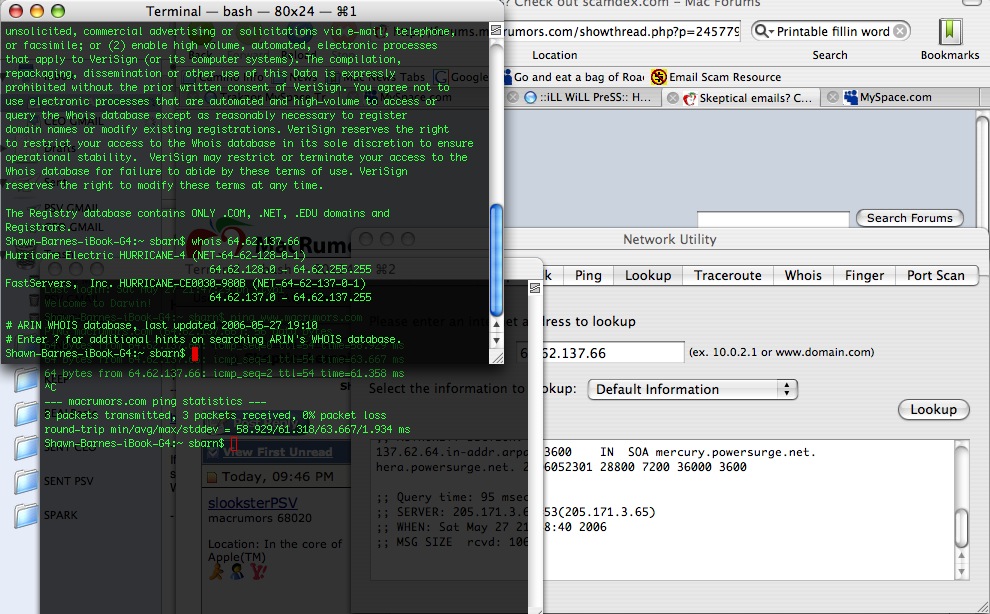The image size is (990, 614).
Task: Click the down scroll arrow in front Terminal
Action: pos(496,340)
